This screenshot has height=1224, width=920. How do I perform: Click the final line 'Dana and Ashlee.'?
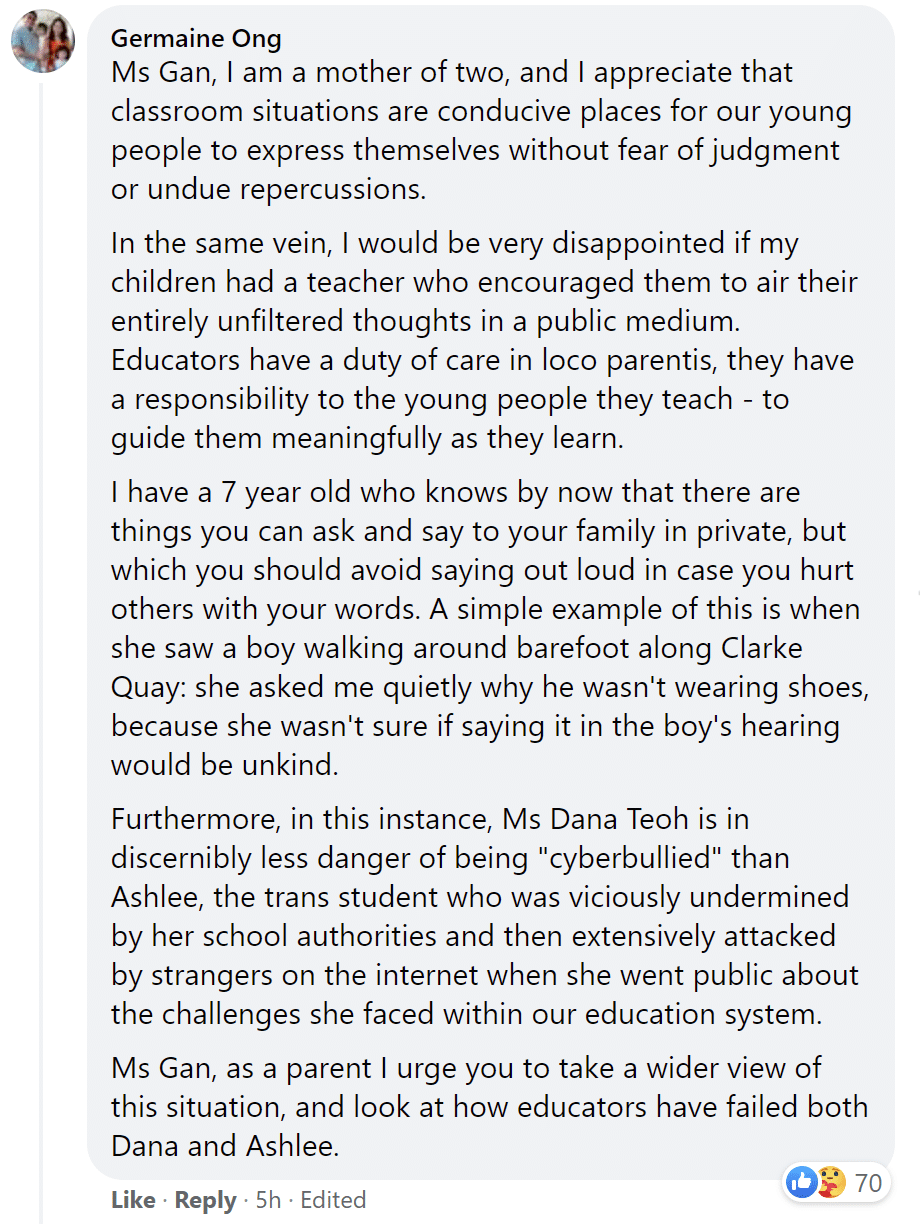pos(225,1145)
